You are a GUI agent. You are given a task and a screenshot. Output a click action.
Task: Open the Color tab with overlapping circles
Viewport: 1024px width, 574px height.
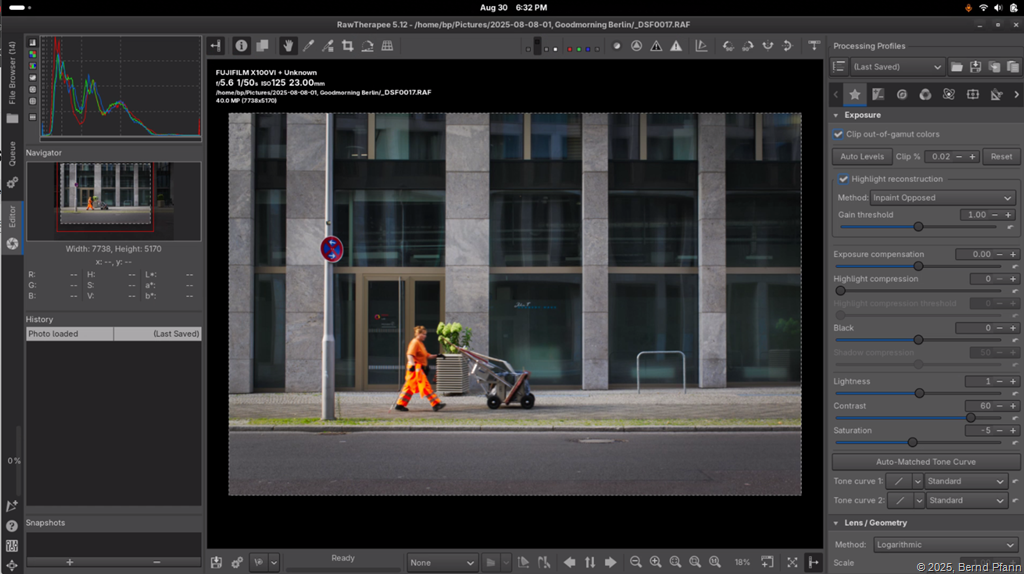[x=925, y=95]
